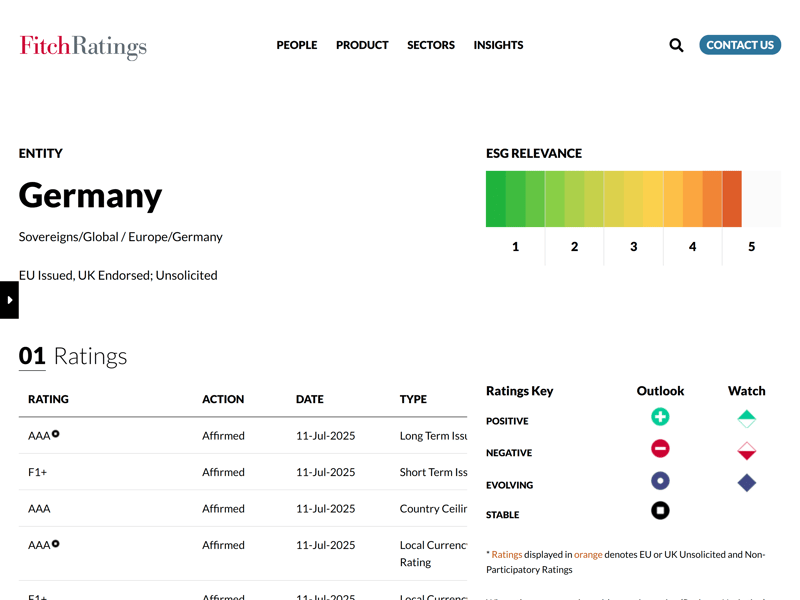Click the Contact Us button
Image resolution: width=800 pixels, height=600 pixels.
coord(740,45)
